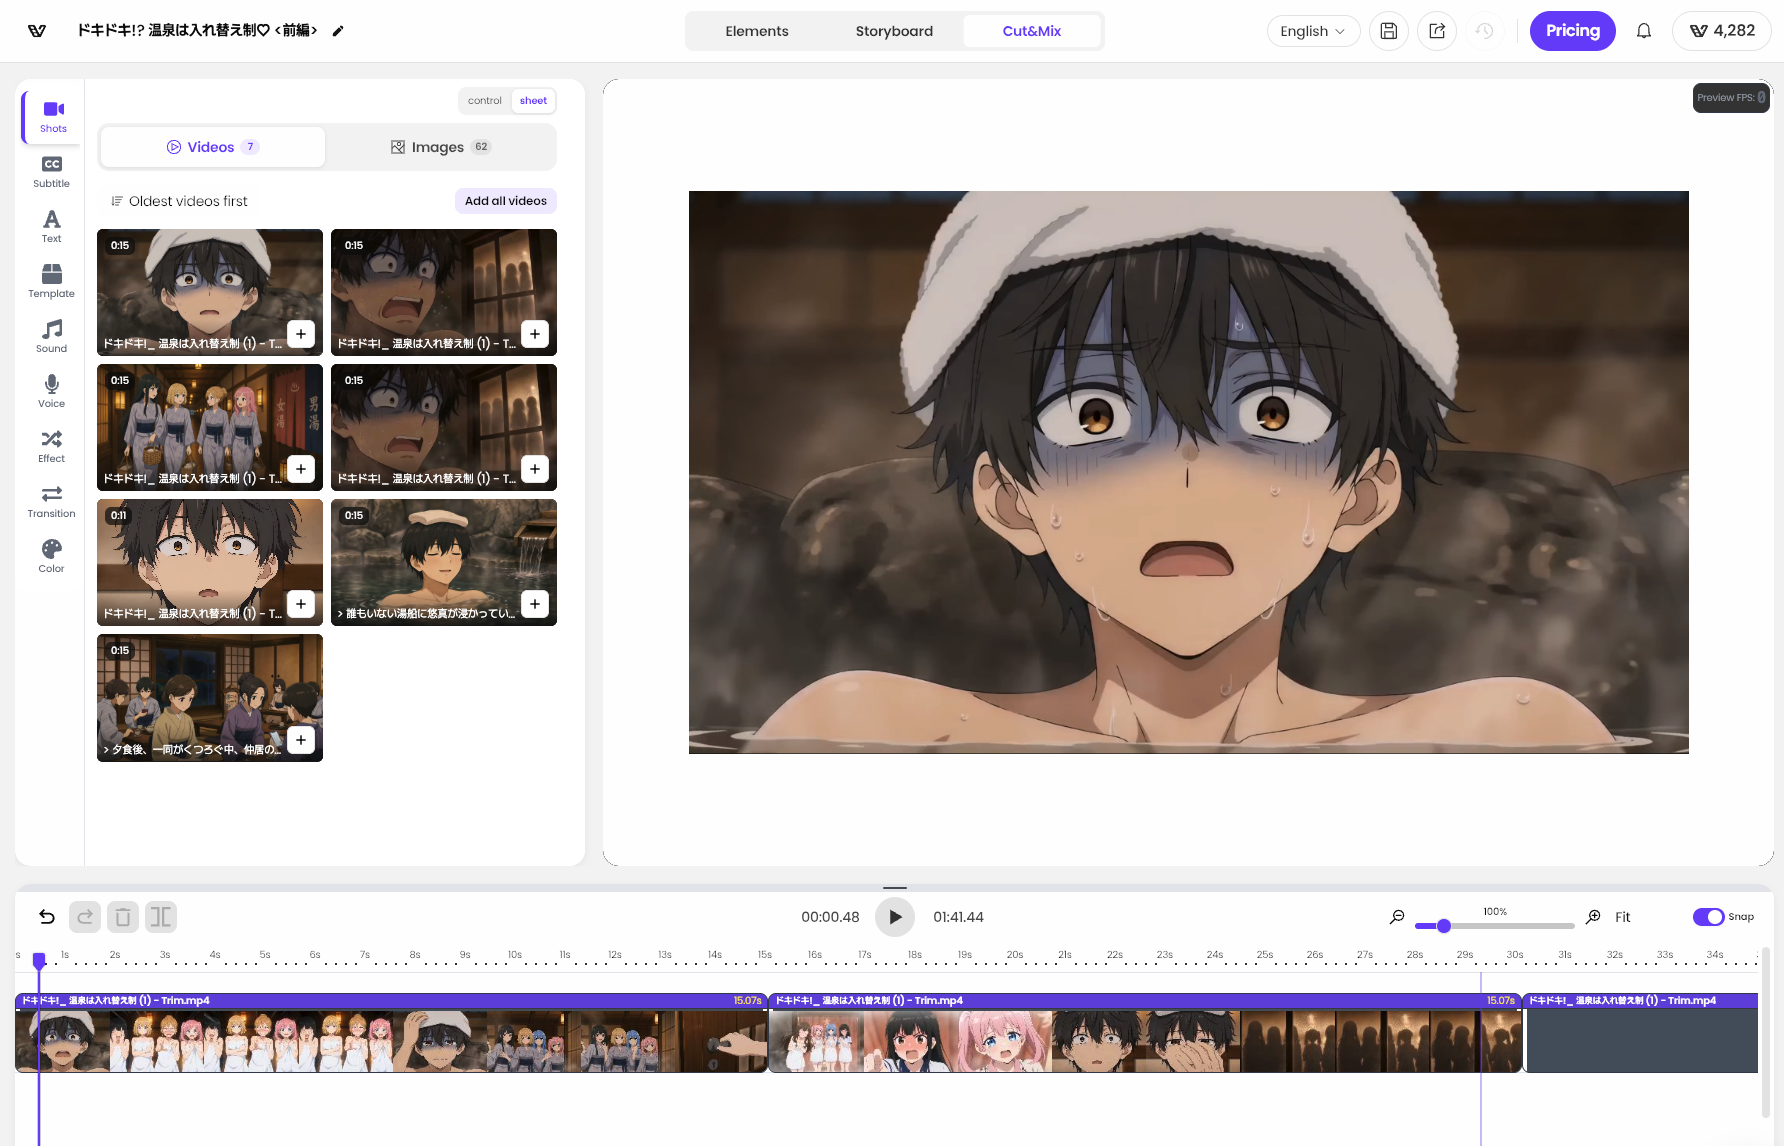Click the app logo in the header
This screenshot has height=1146, width=1784.
[37, 31]
